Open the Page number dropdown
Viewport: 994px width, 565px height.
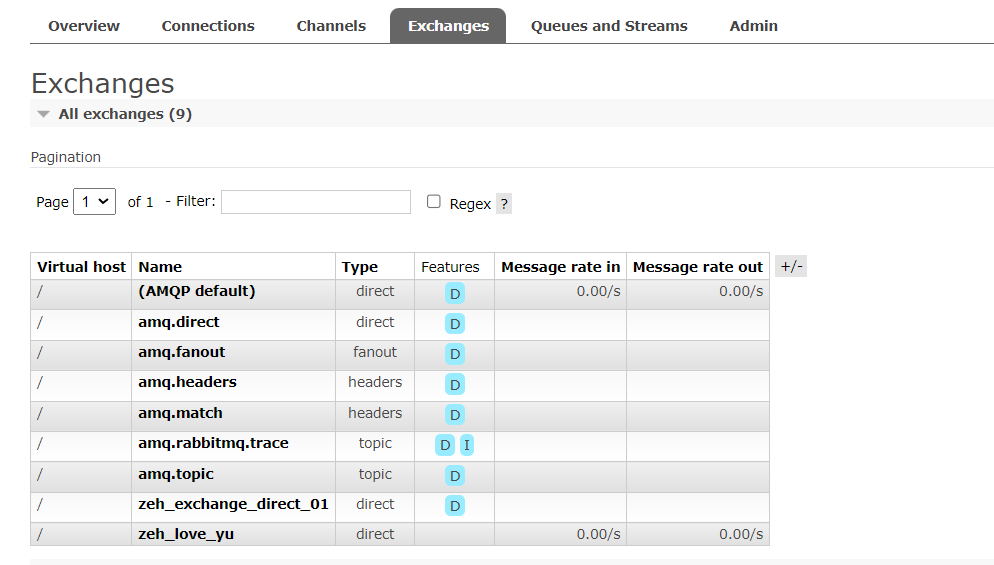[95, 202]
